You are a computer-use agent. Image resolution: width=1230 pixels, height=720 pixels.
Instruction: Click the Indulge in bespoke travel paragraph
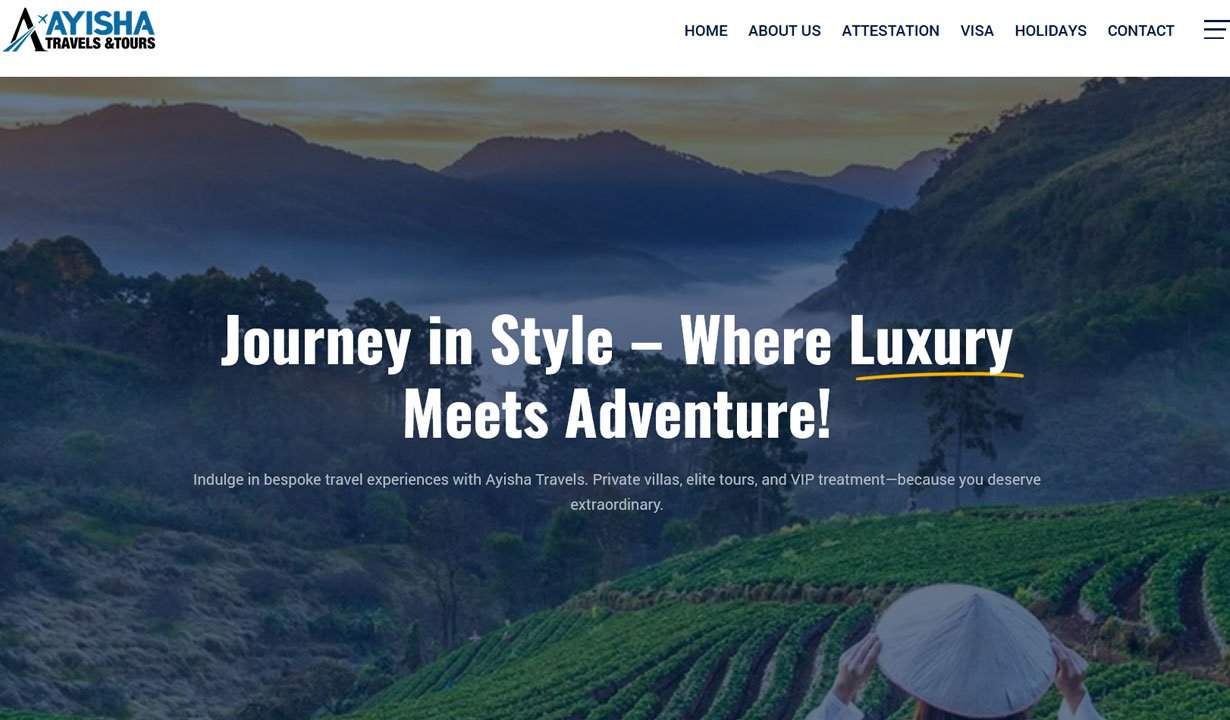coord(617,492)
